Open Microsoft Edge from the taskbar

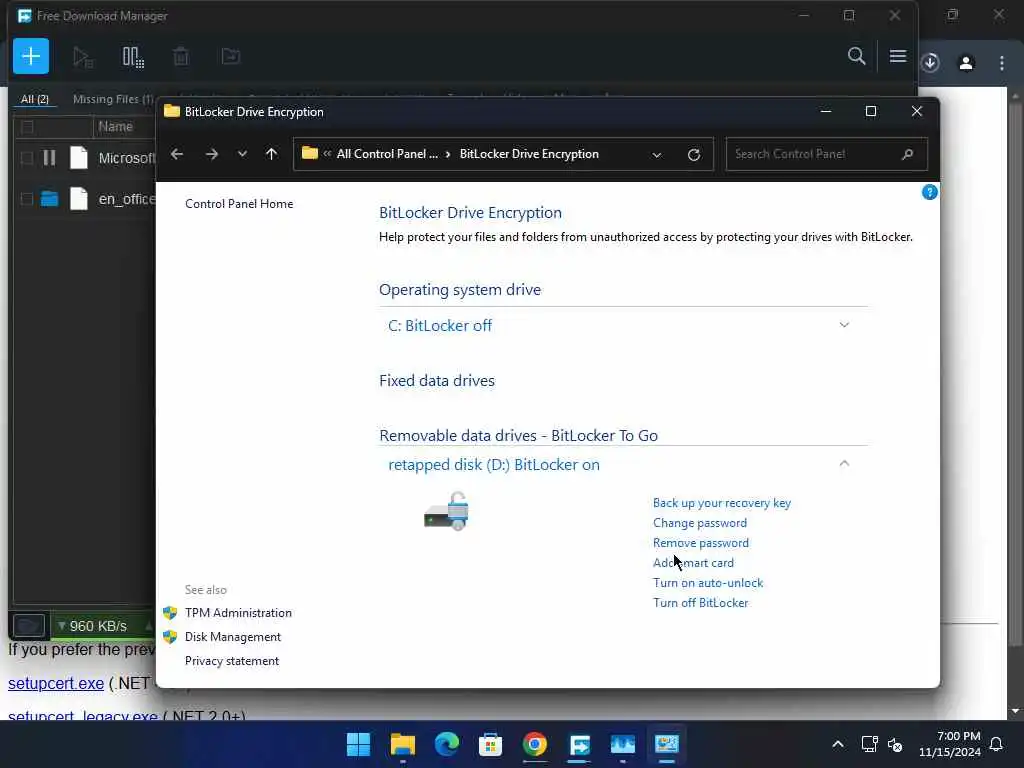(x=447, y=744)
